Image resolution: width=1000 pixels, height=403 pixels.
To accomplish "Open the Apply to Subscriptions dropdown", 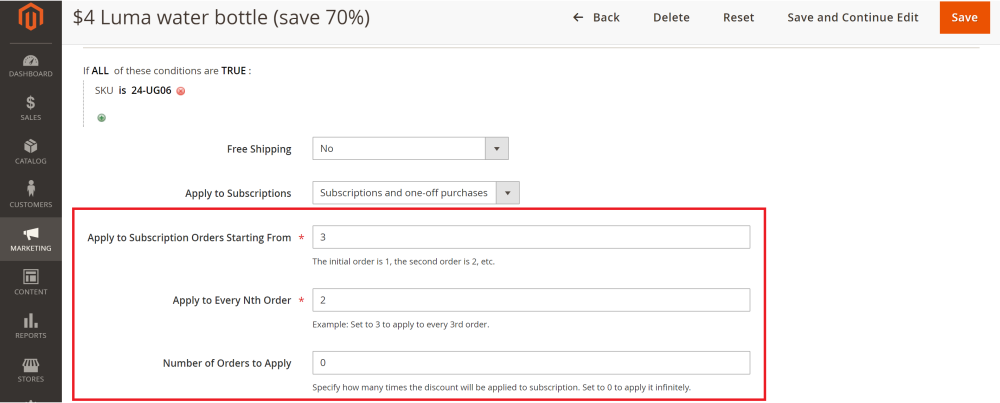I will 416,193.
